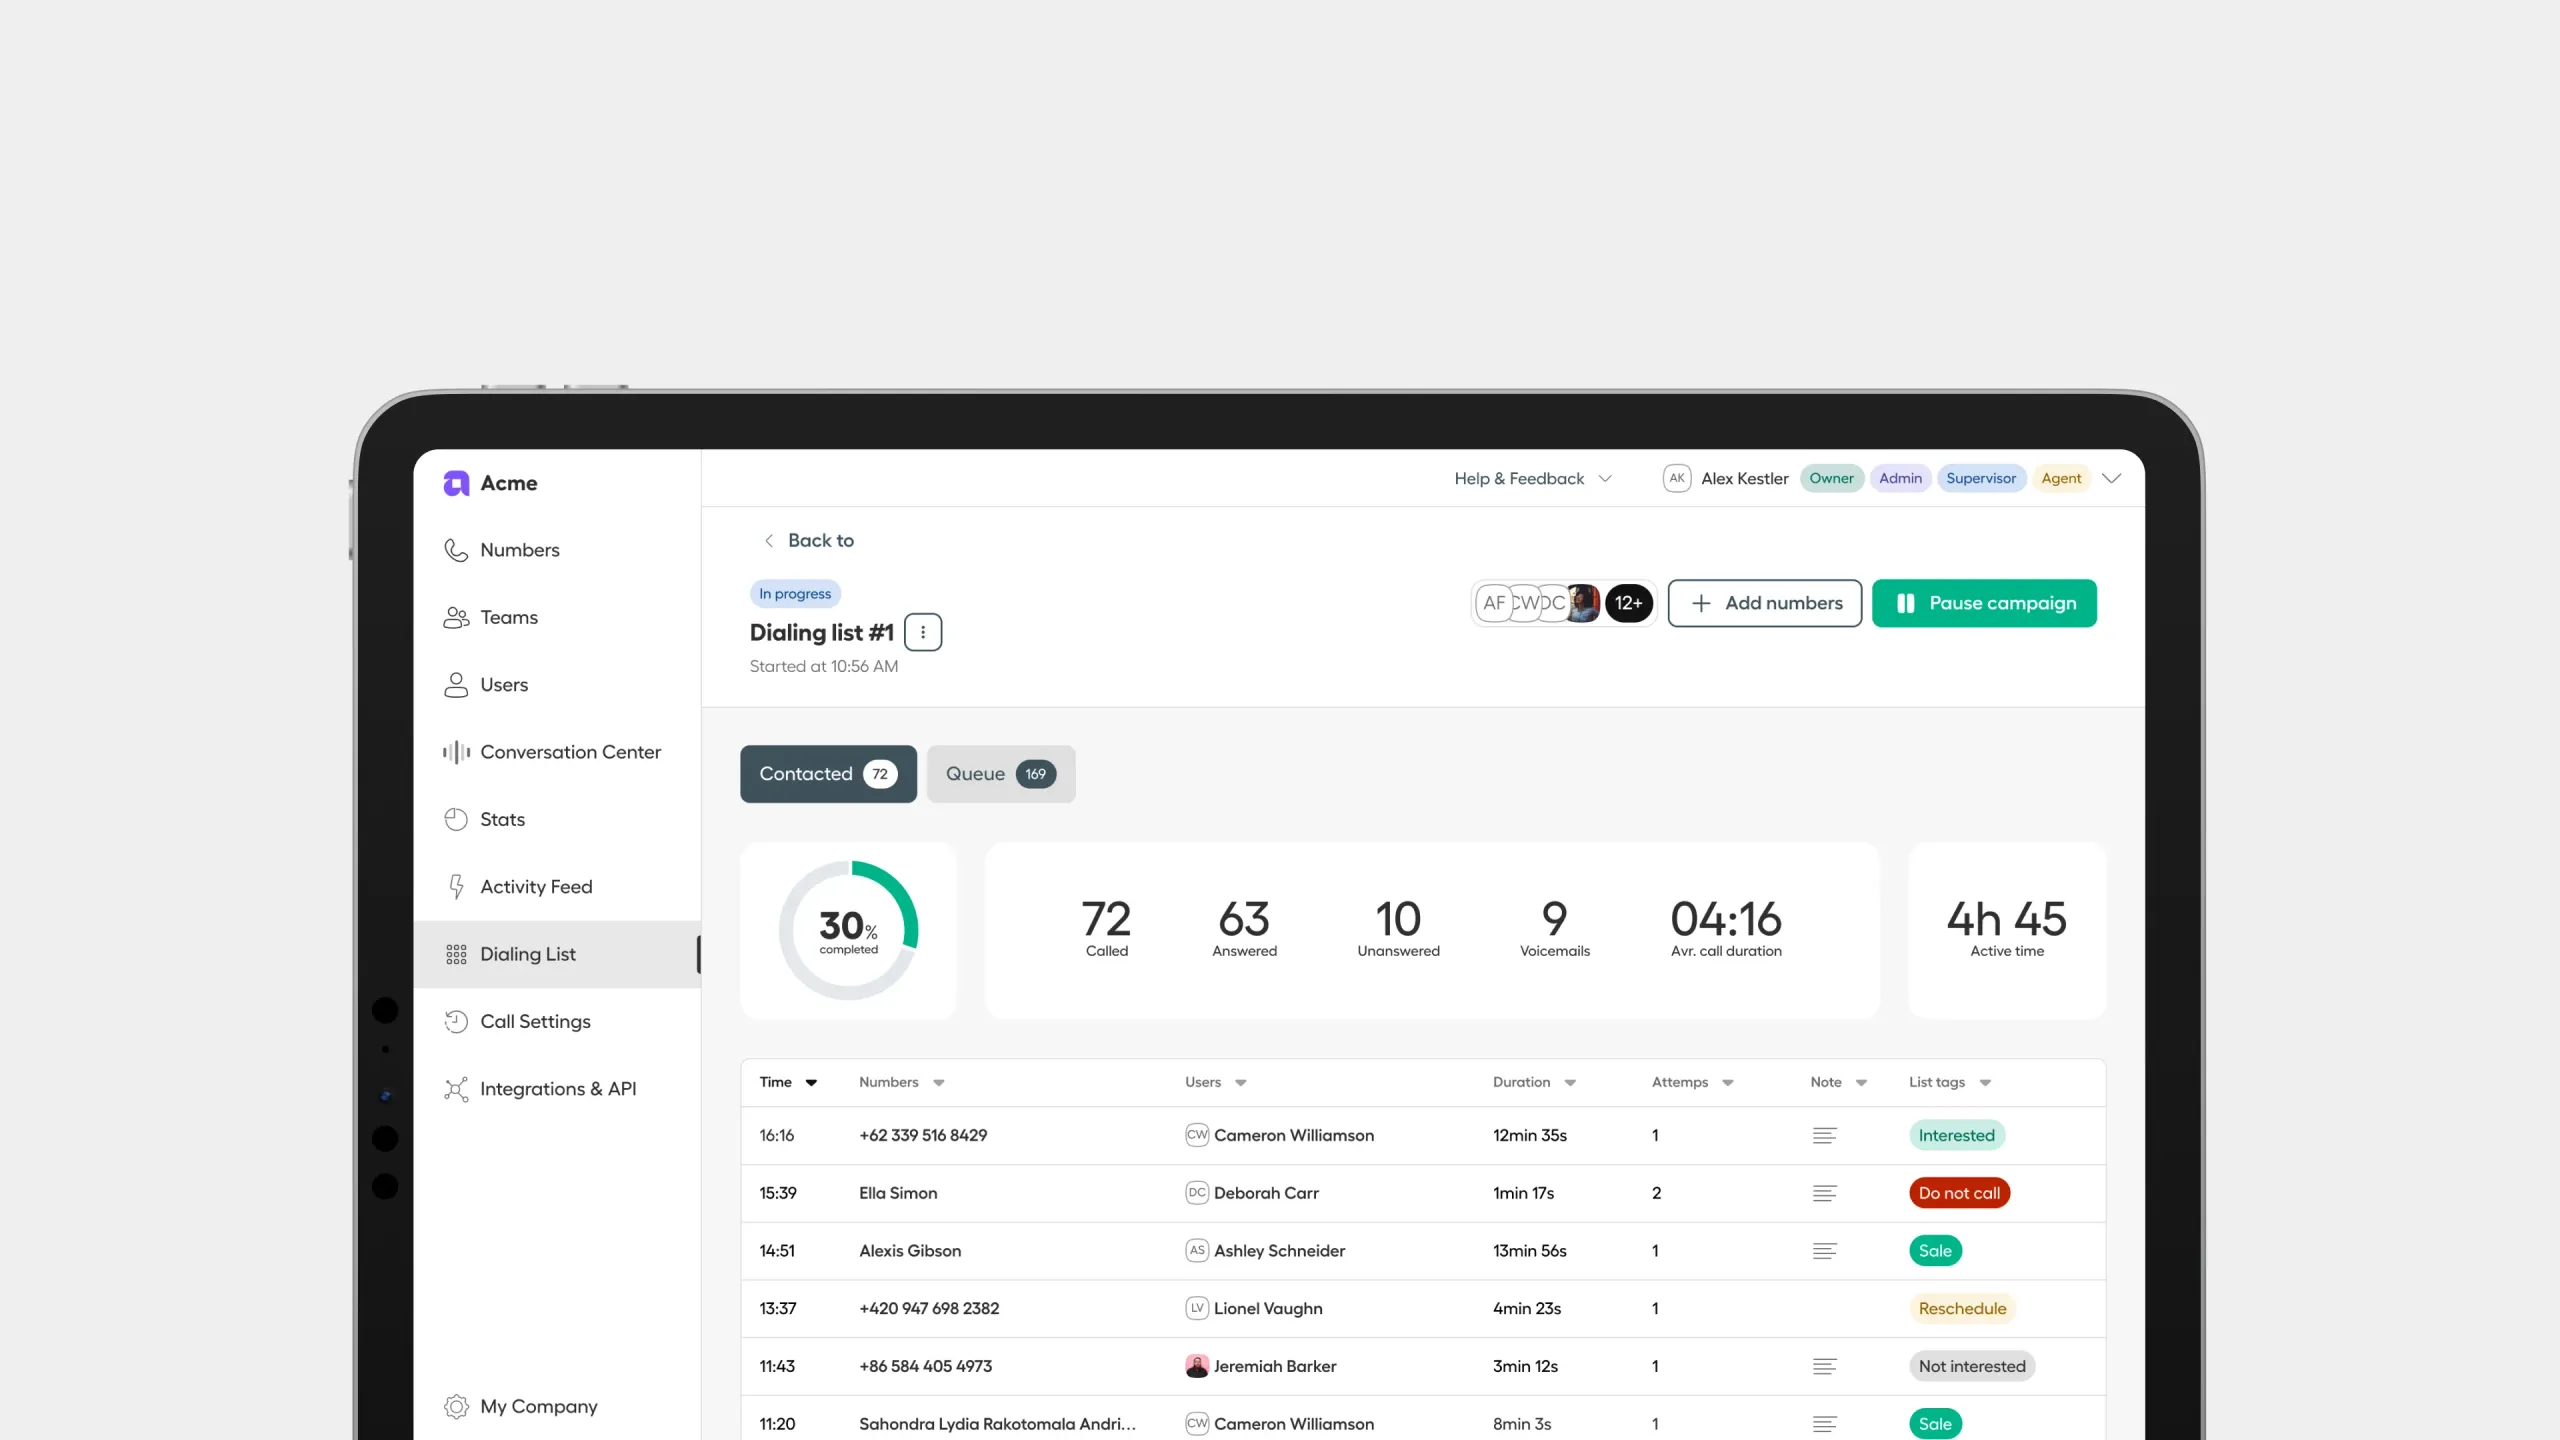Click the Do not call tag
The width and height of the screenshot is (2560, 1440).
click(x=1959, y=1193)
